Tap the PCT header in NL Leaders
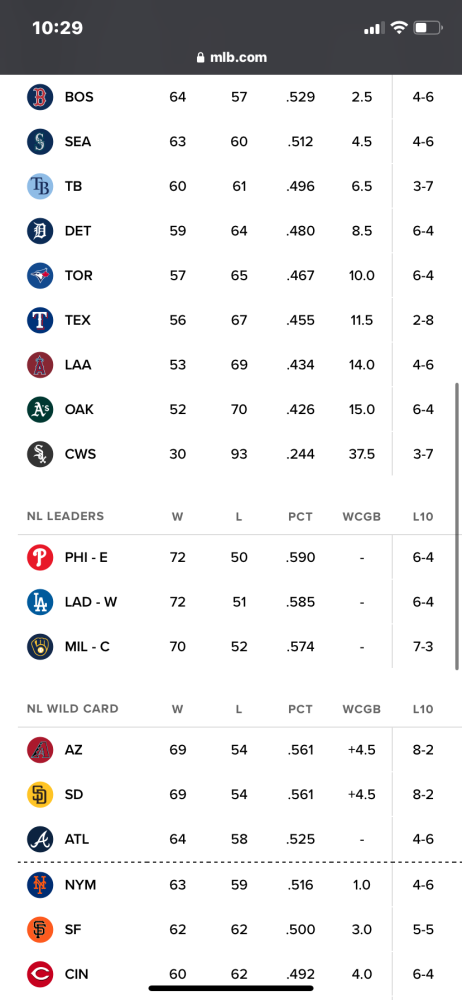Viewport: 462px width, 1000px height. [301, 517]
